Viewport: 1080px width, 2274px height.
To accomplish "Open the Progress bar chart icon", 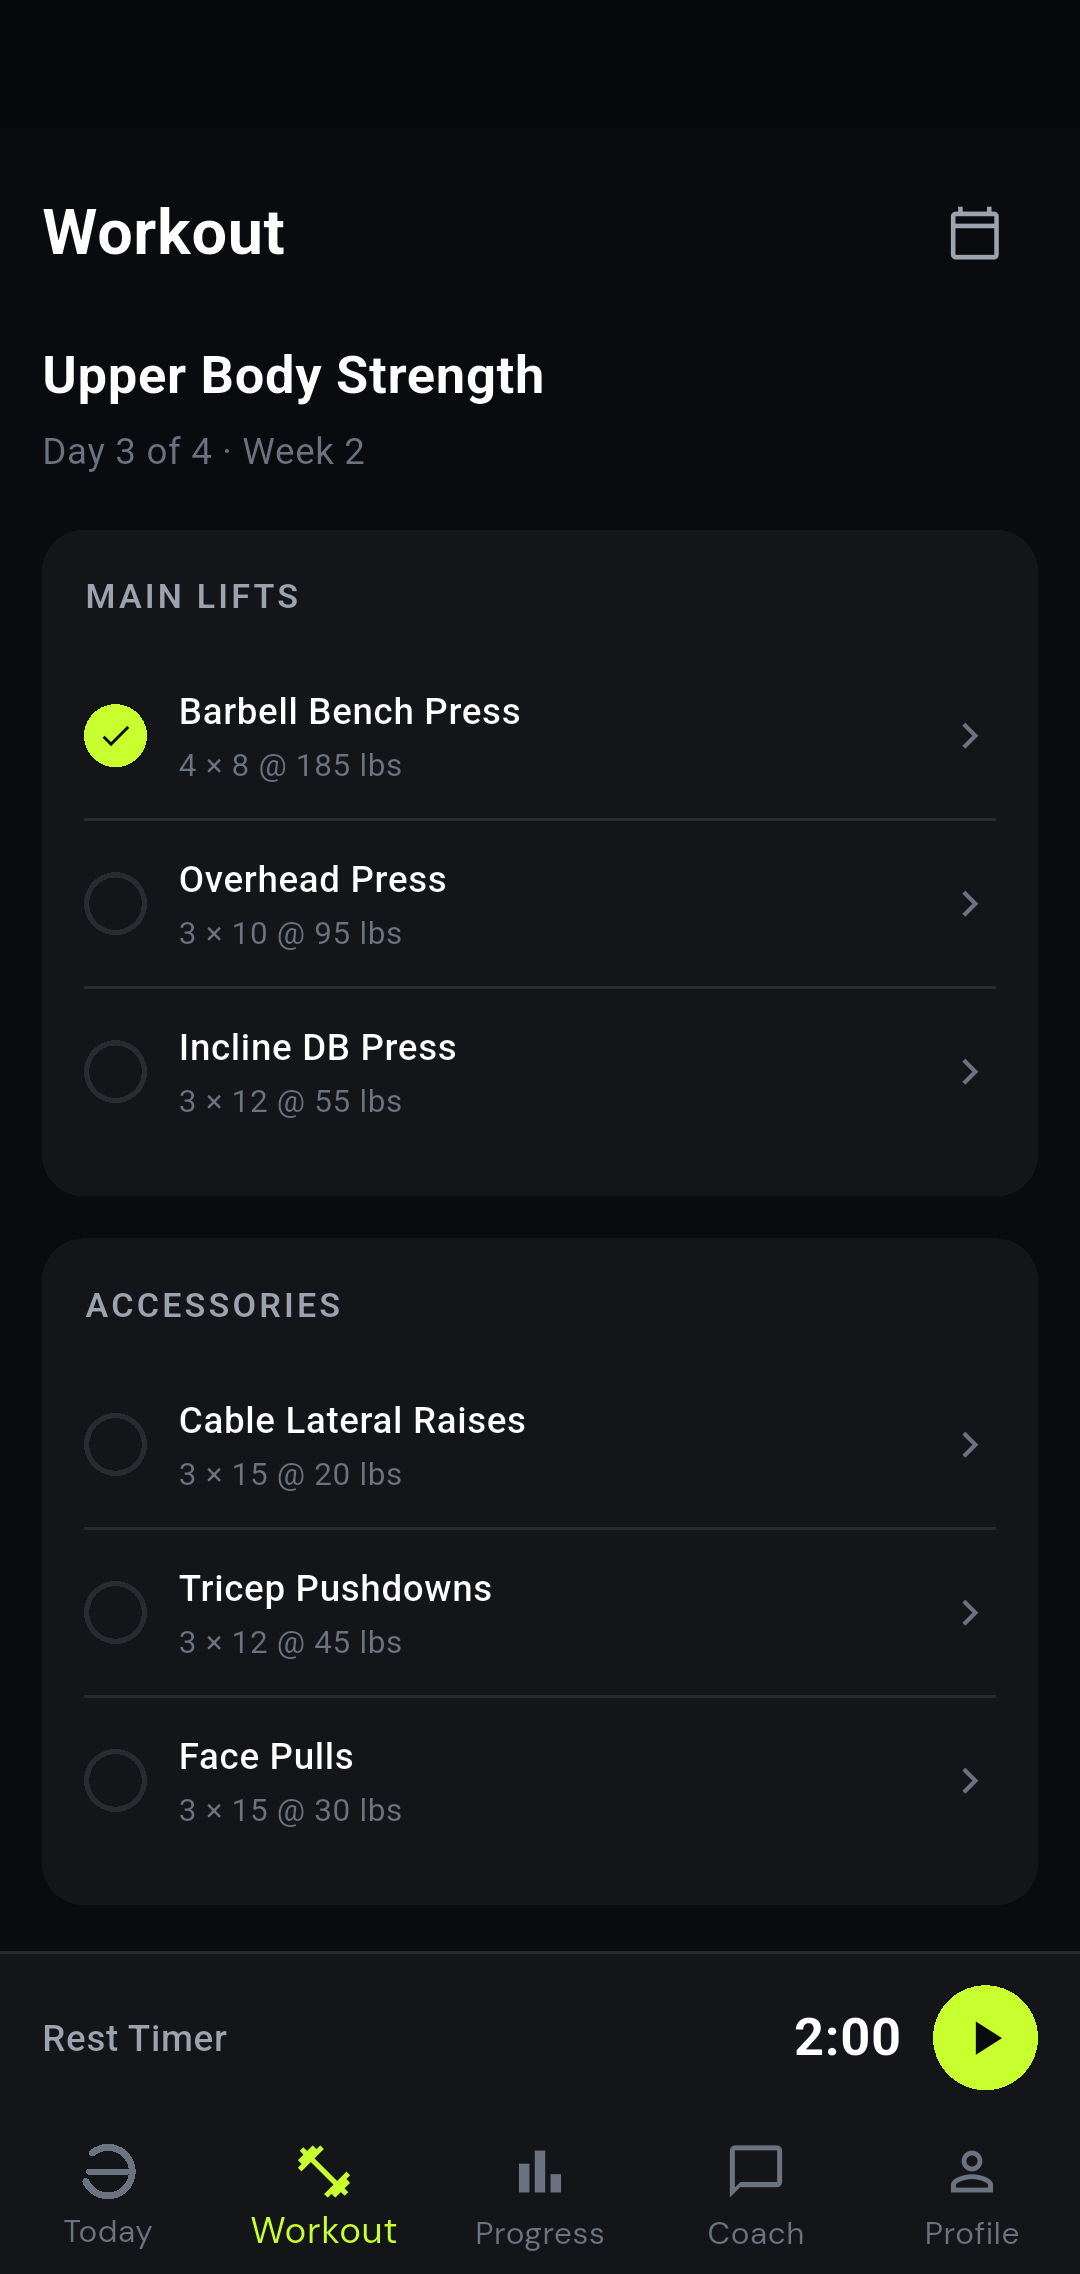I will point(540,2173).
